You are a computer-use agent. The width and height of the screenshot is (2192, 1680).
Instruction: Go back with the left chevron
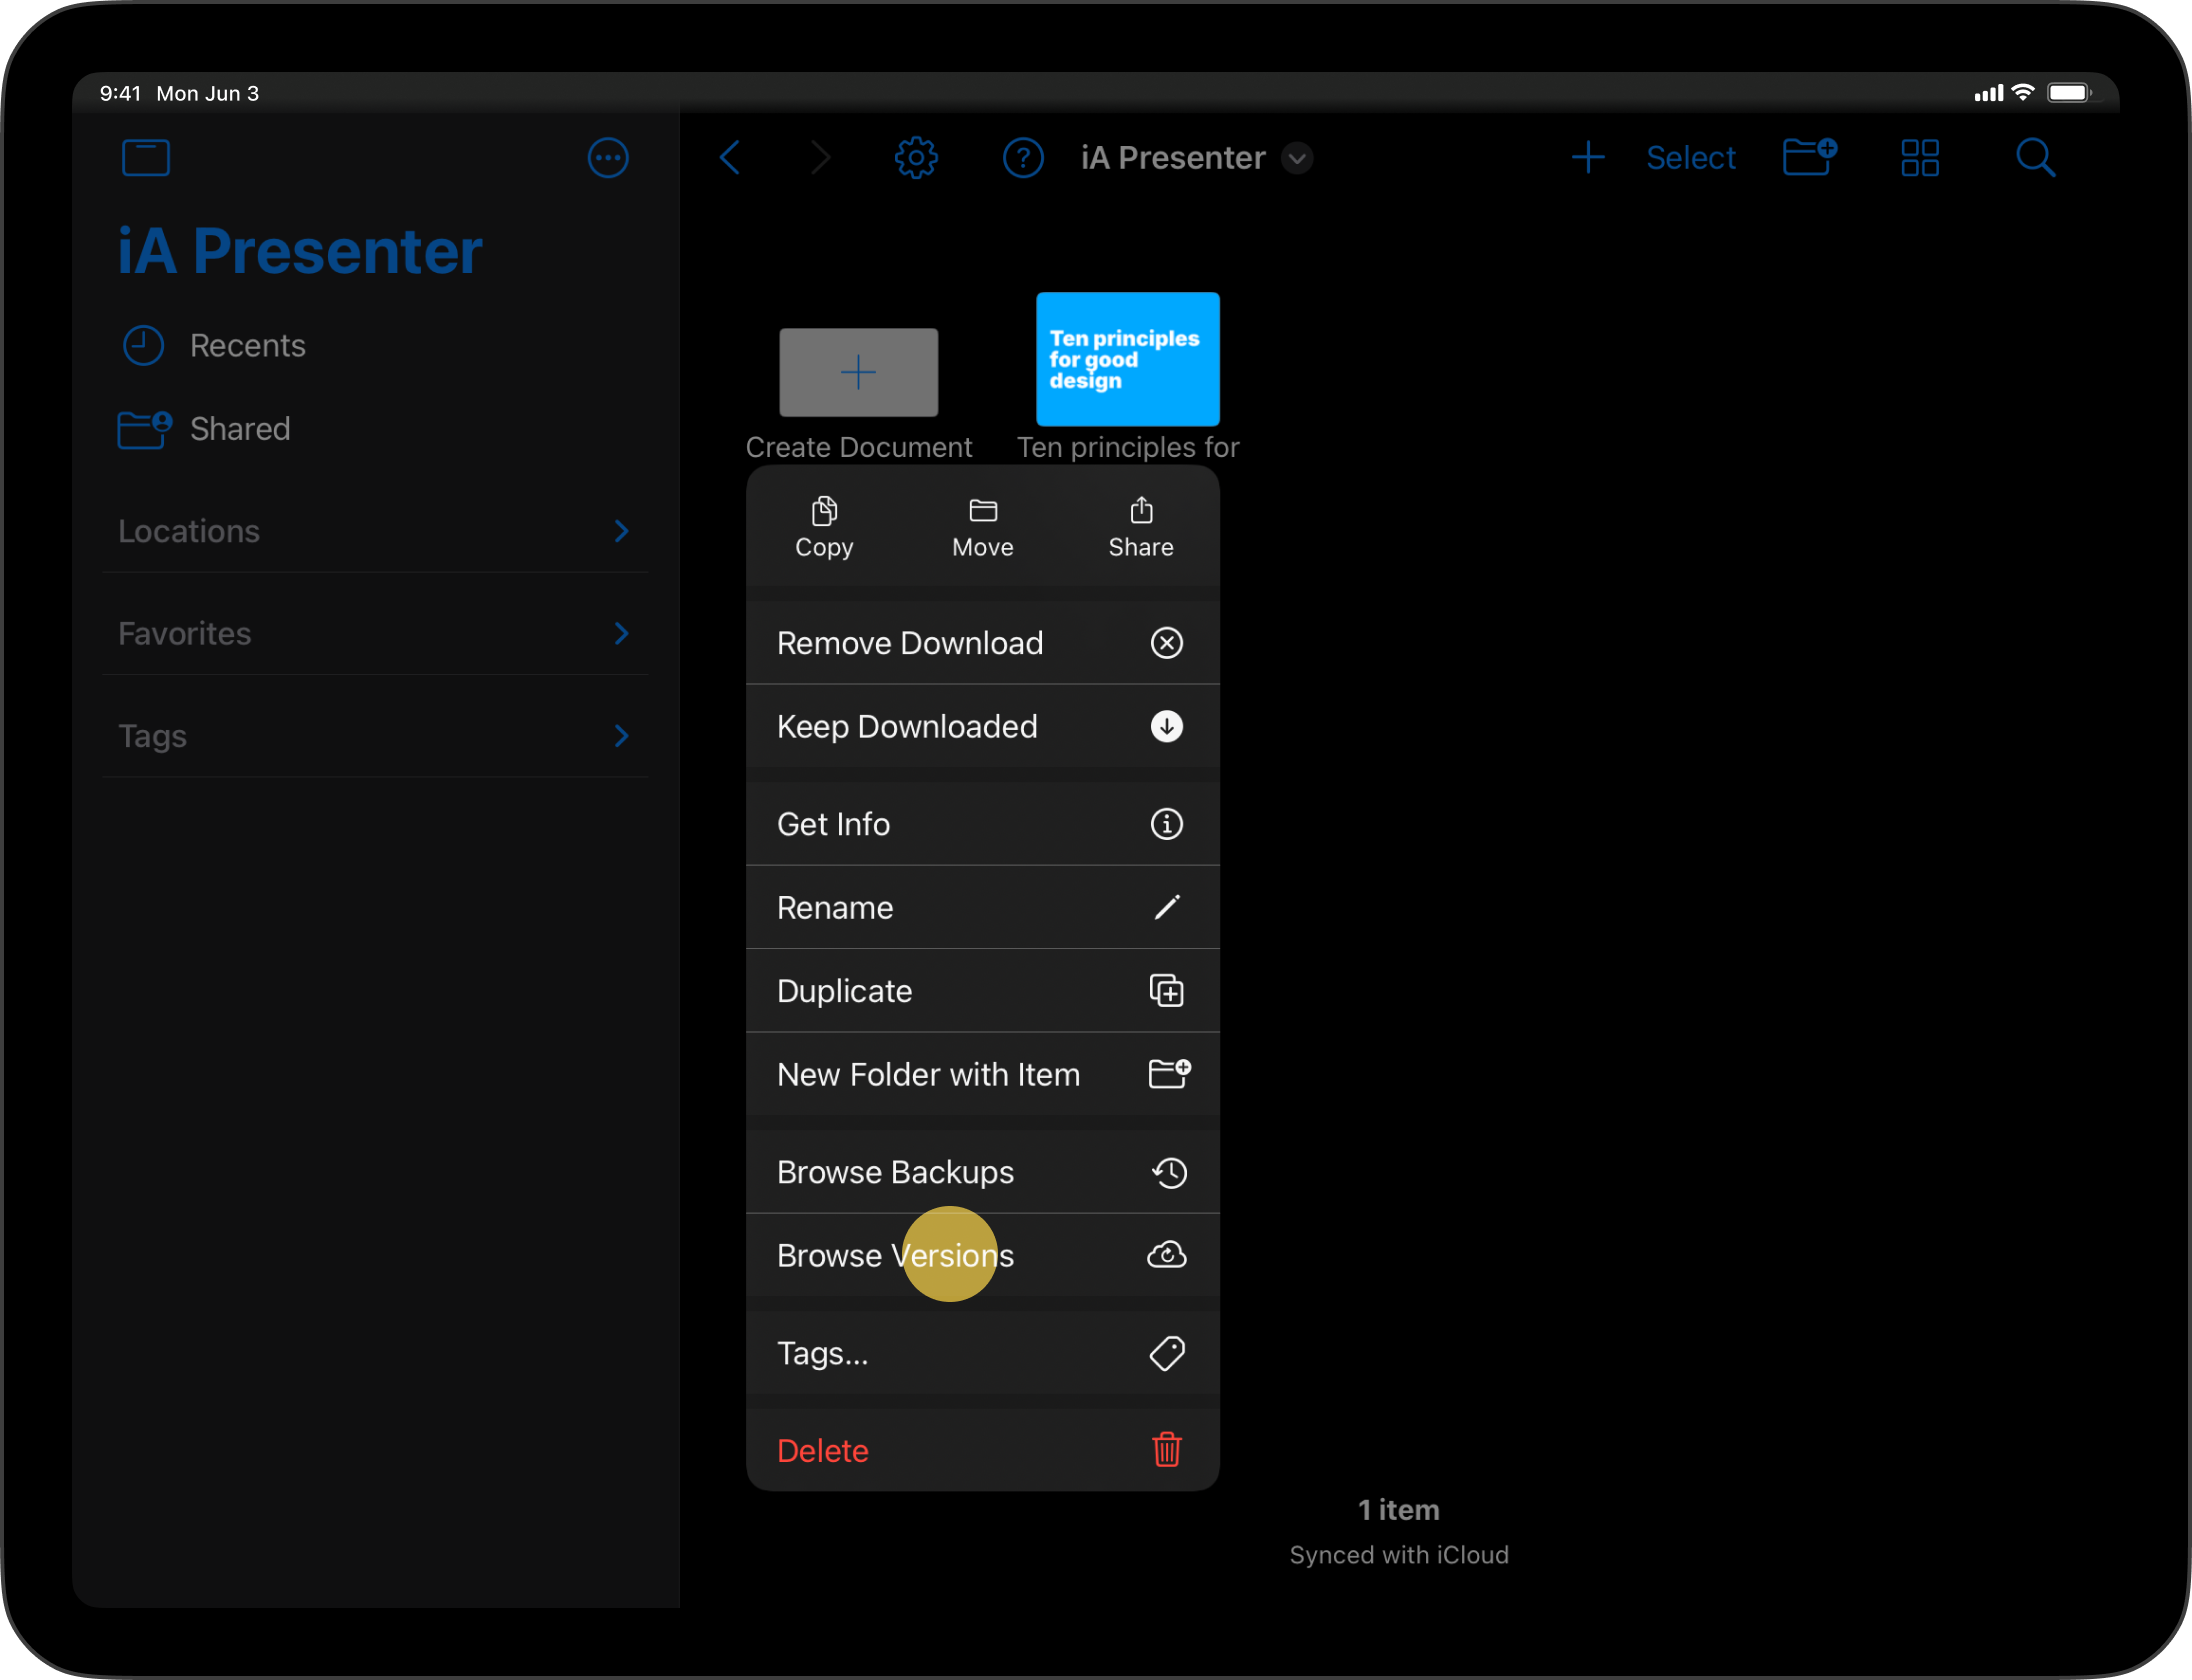click(731, 158)
